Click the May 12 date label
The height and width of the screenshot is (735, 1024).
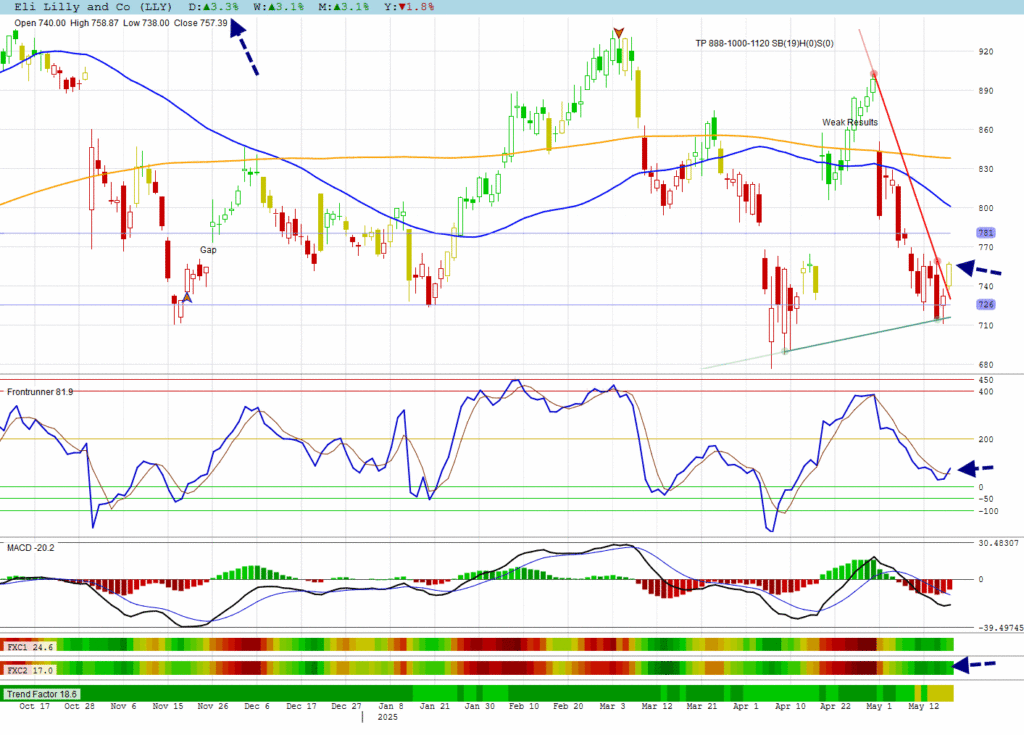(924, 706)
